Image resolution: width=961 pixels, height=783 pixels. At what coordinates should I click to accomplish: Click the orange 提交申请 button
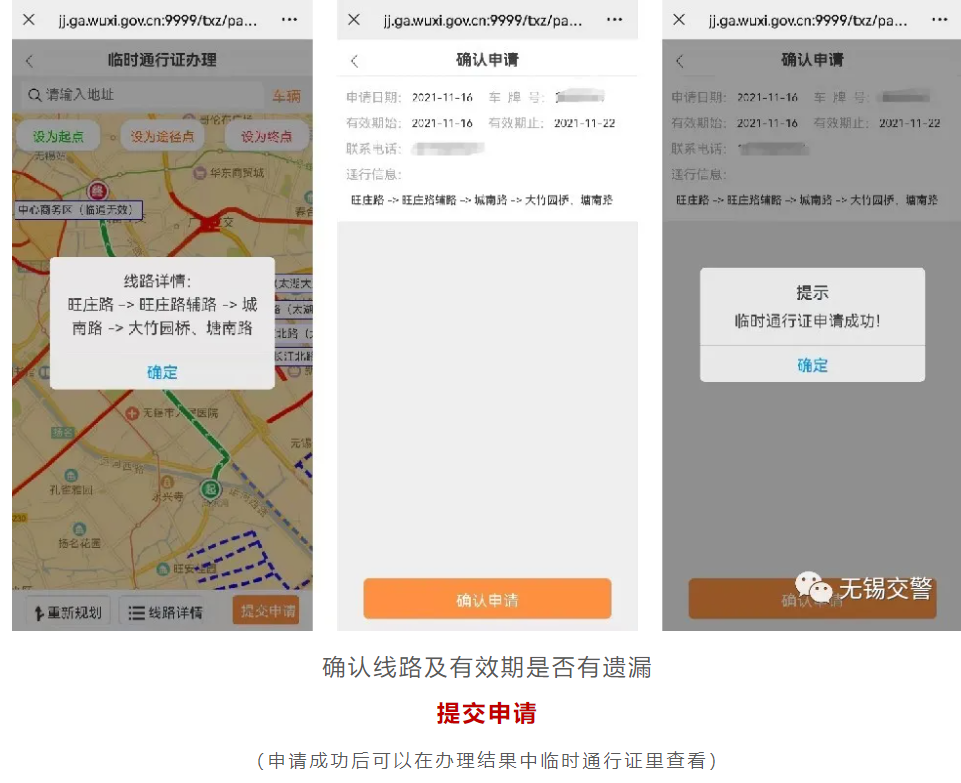tap(266, 611)
